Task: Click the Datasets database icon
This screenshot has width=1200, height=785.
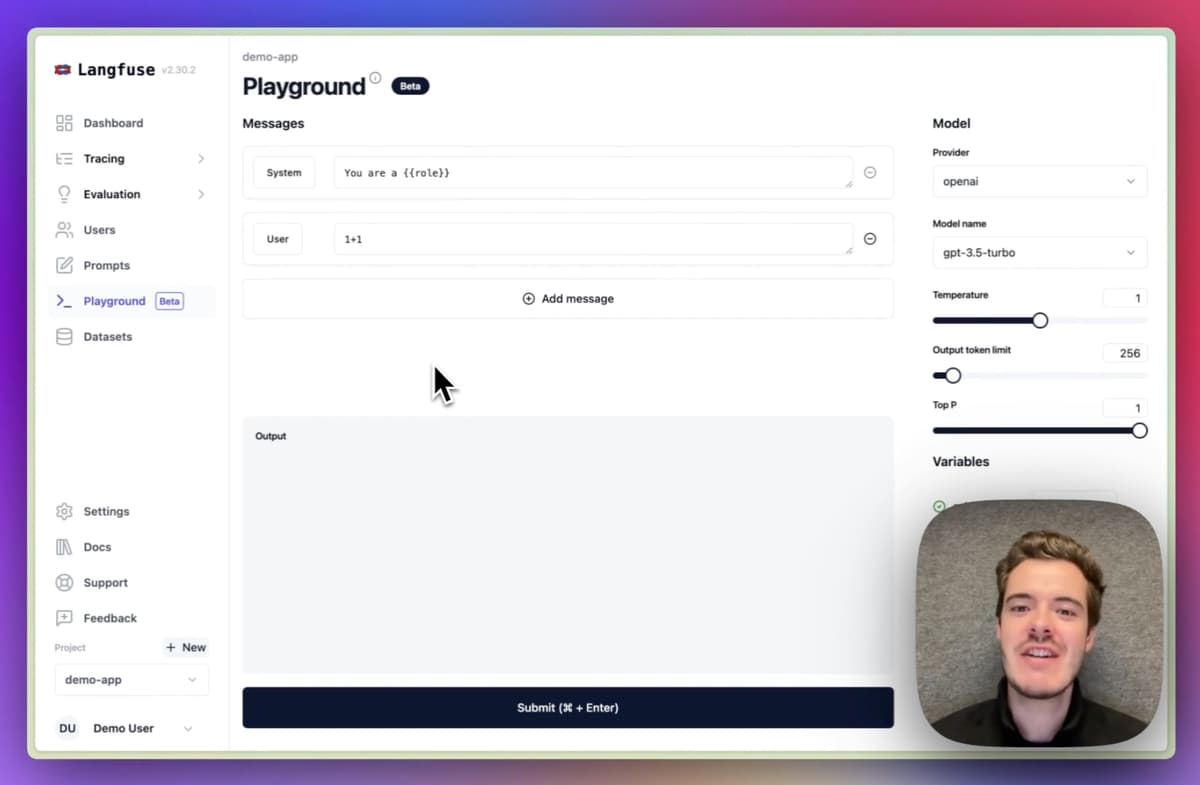Action: (x=64, y=337)
